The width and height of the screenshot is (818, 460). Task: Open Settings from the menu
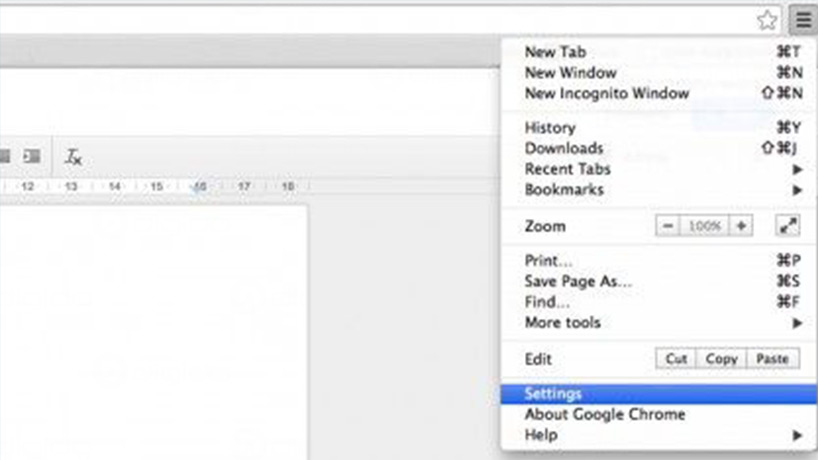tap(553, 394)
